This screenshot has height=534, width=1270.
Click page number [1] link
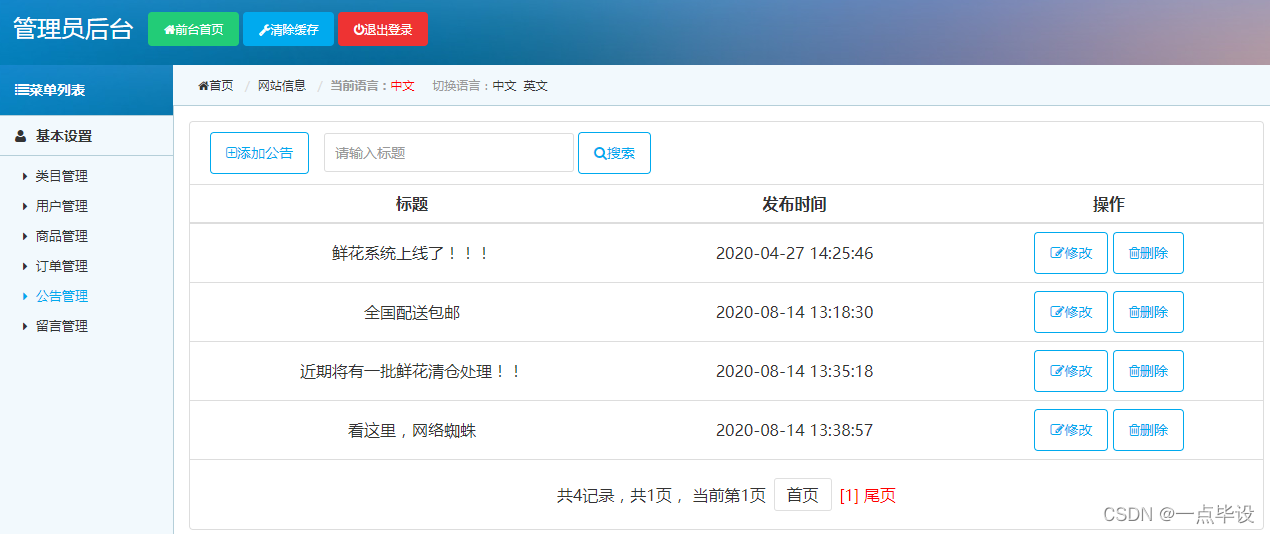pyautogui.click(x=849, y=495)
